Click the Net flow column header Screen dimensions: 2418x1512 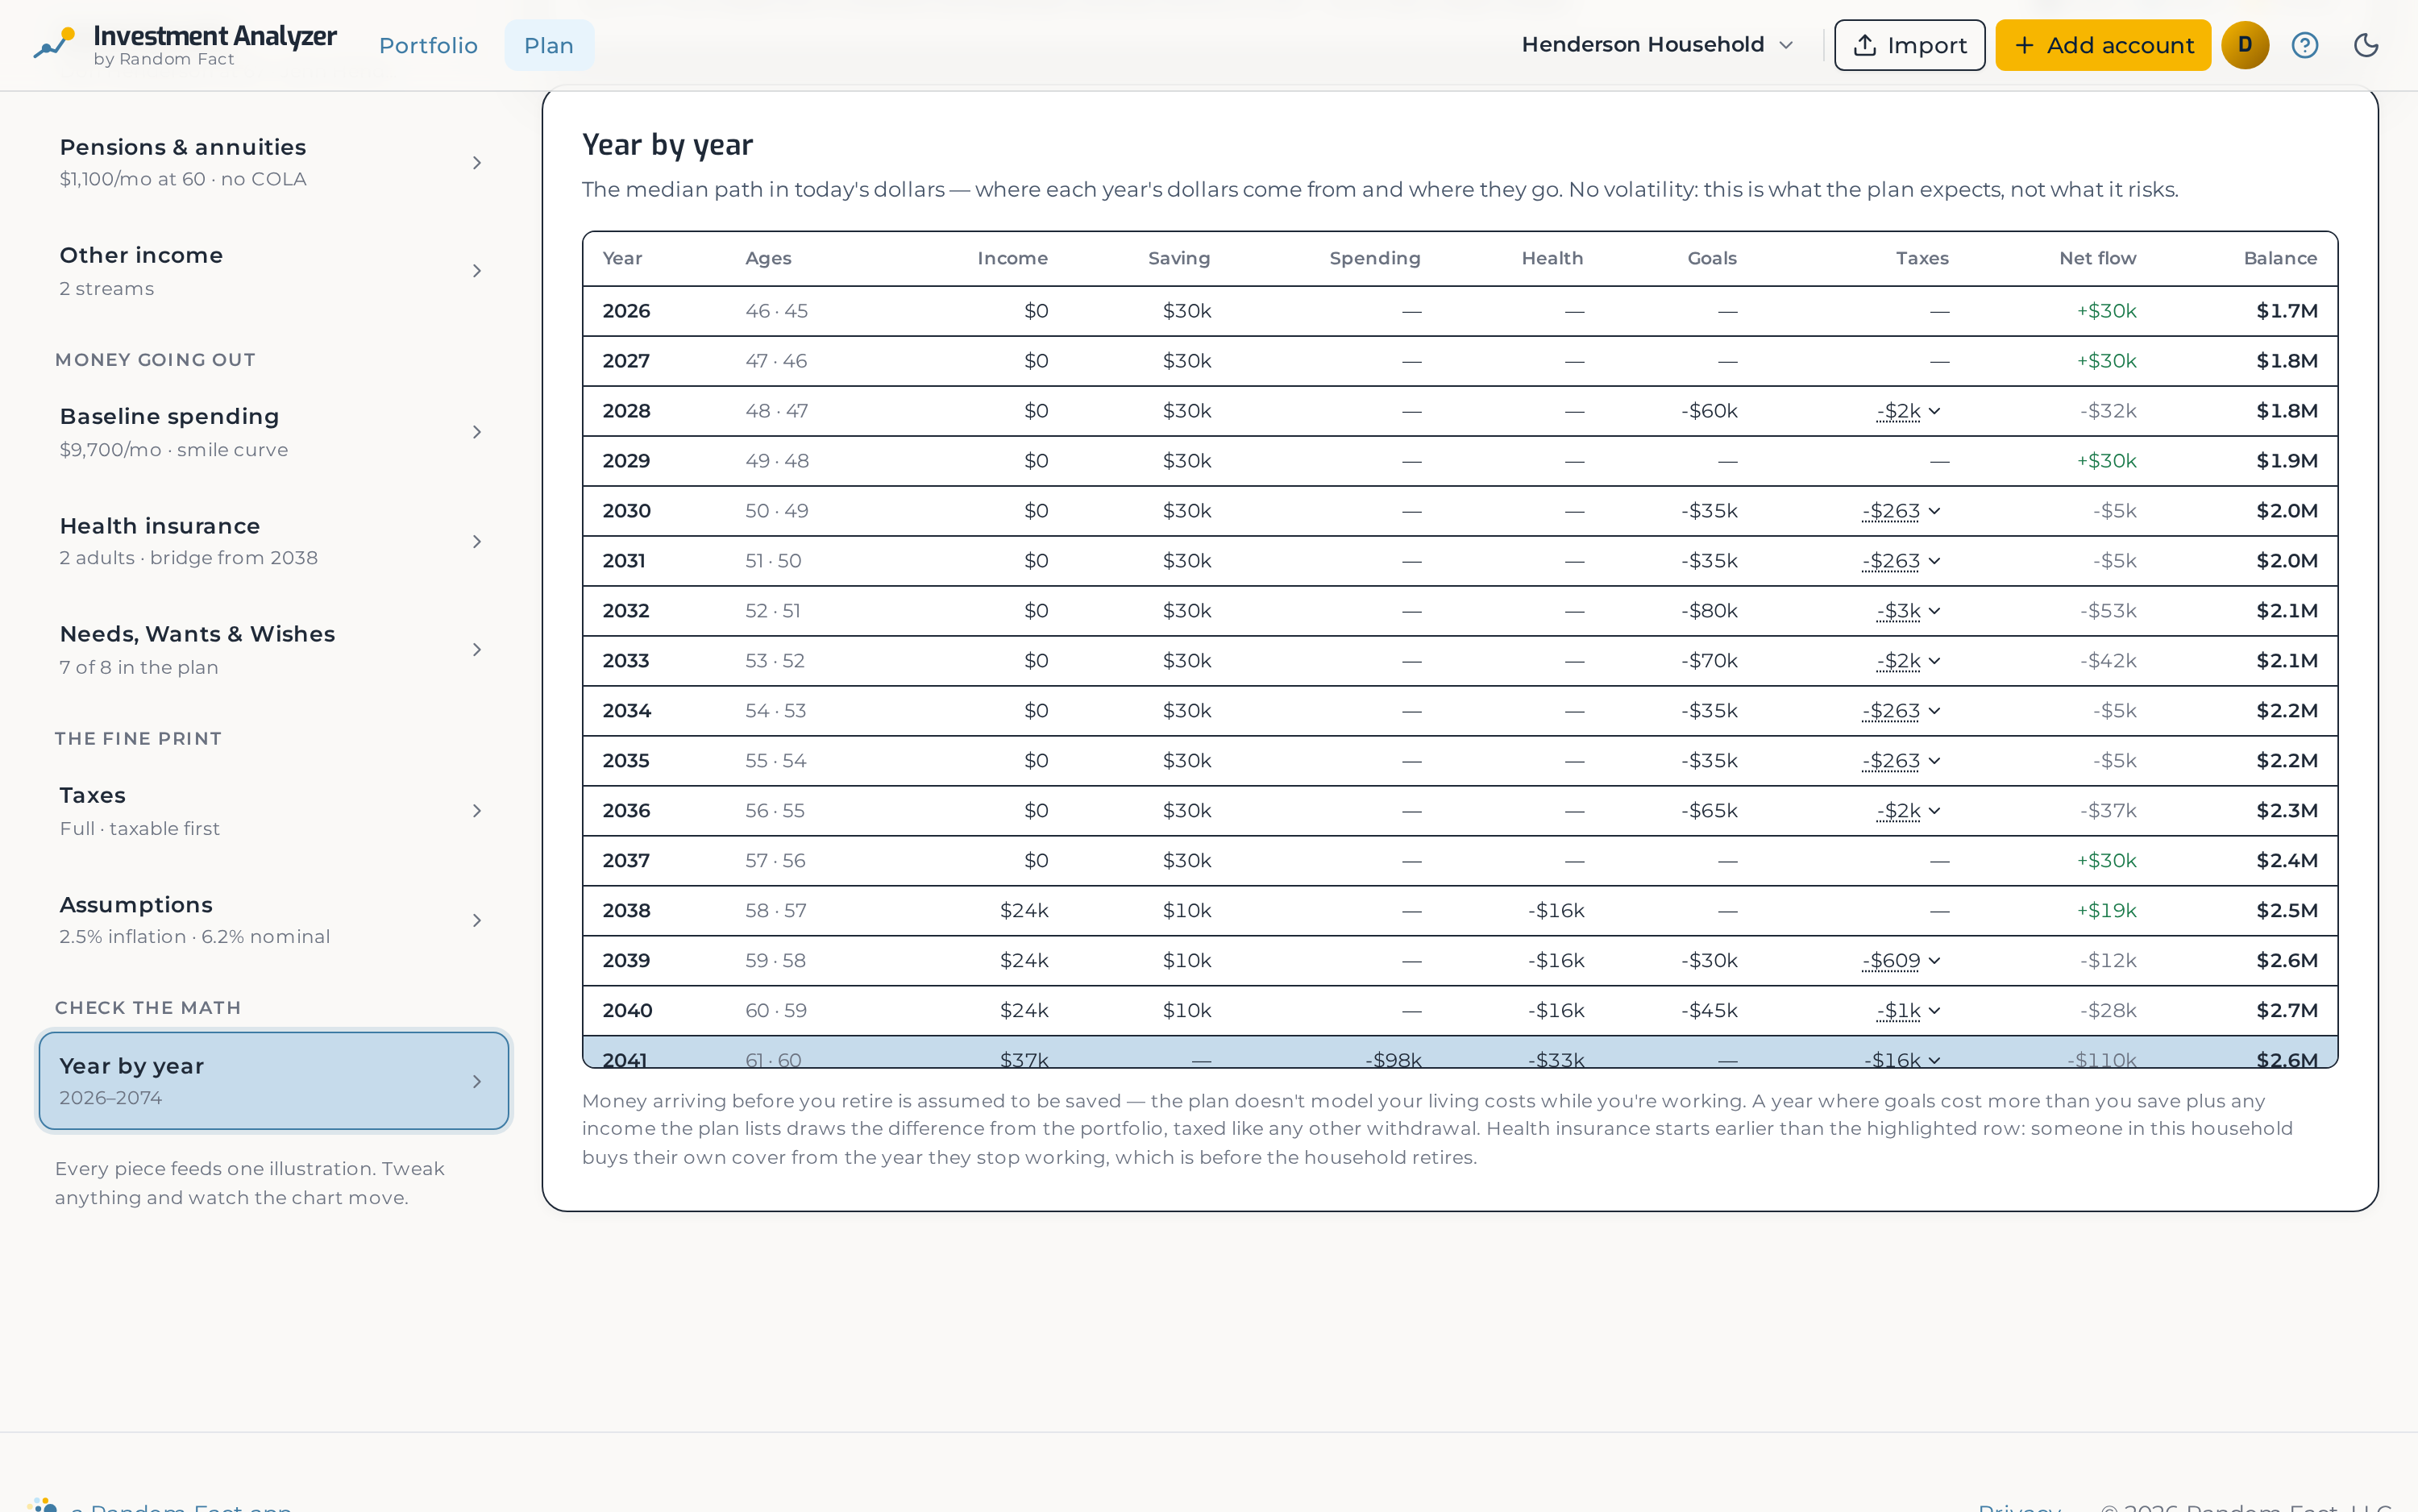pyautogui.click(x=2097, y=258)
